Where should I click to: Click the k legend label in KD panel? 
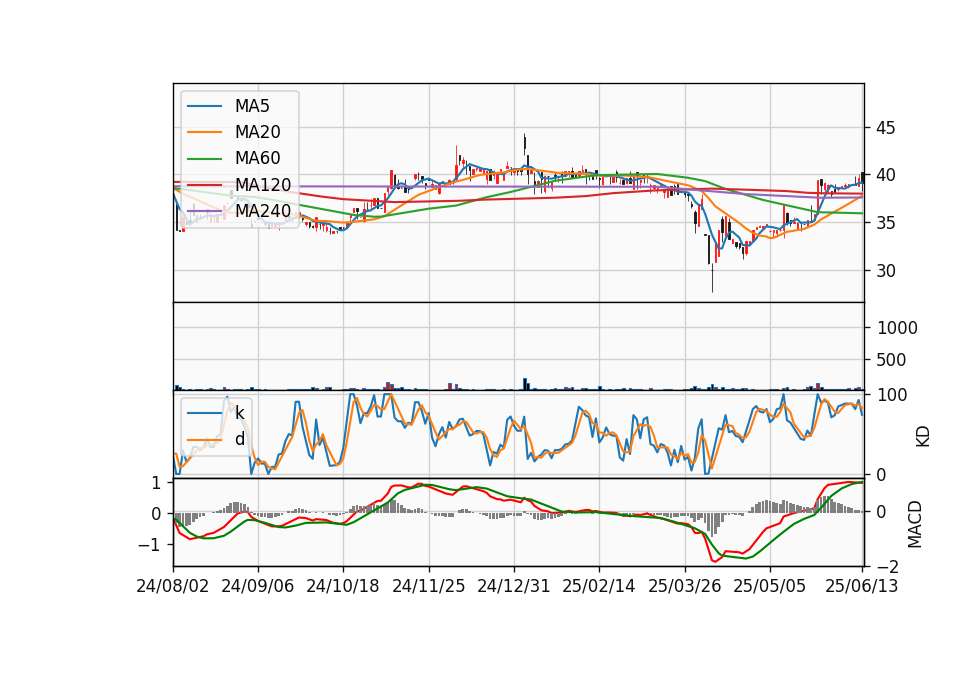click(239, 413)
